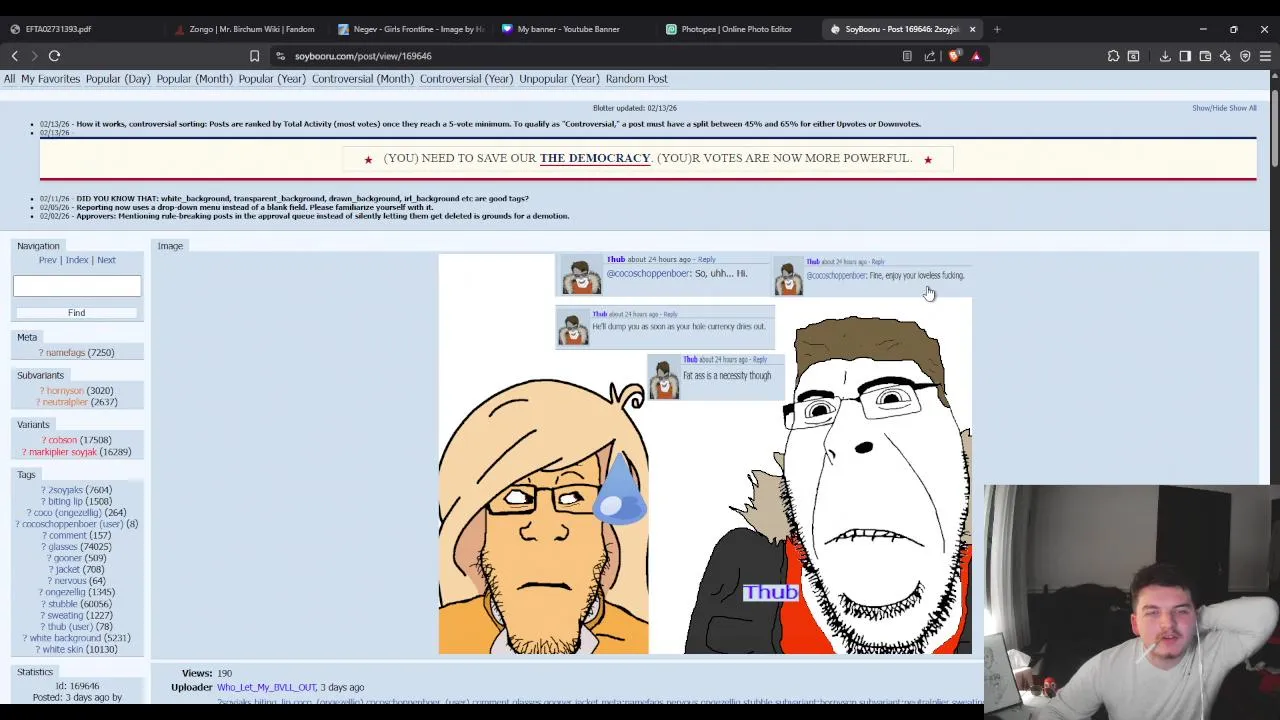Switch to the Negev Girls Frontline tab
Screen dimensions: 1280x720
coord(411,29)
